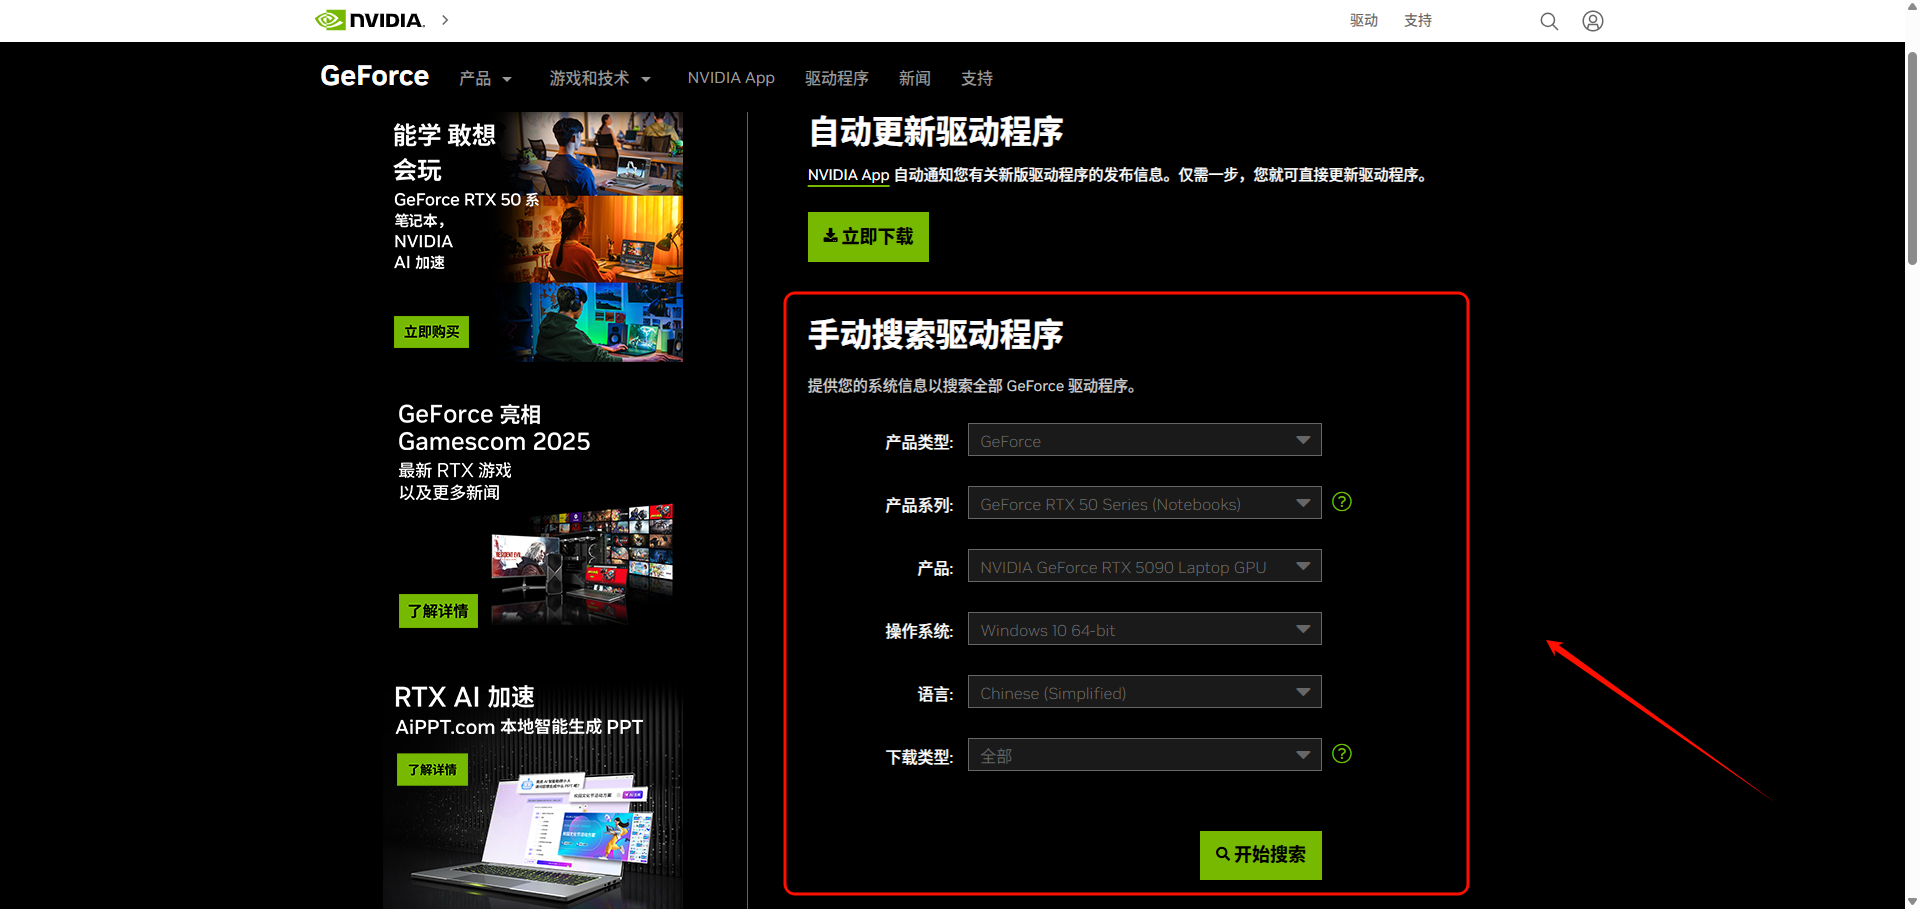Click the chevron beside the NVIDIA logo

[445, 20]
